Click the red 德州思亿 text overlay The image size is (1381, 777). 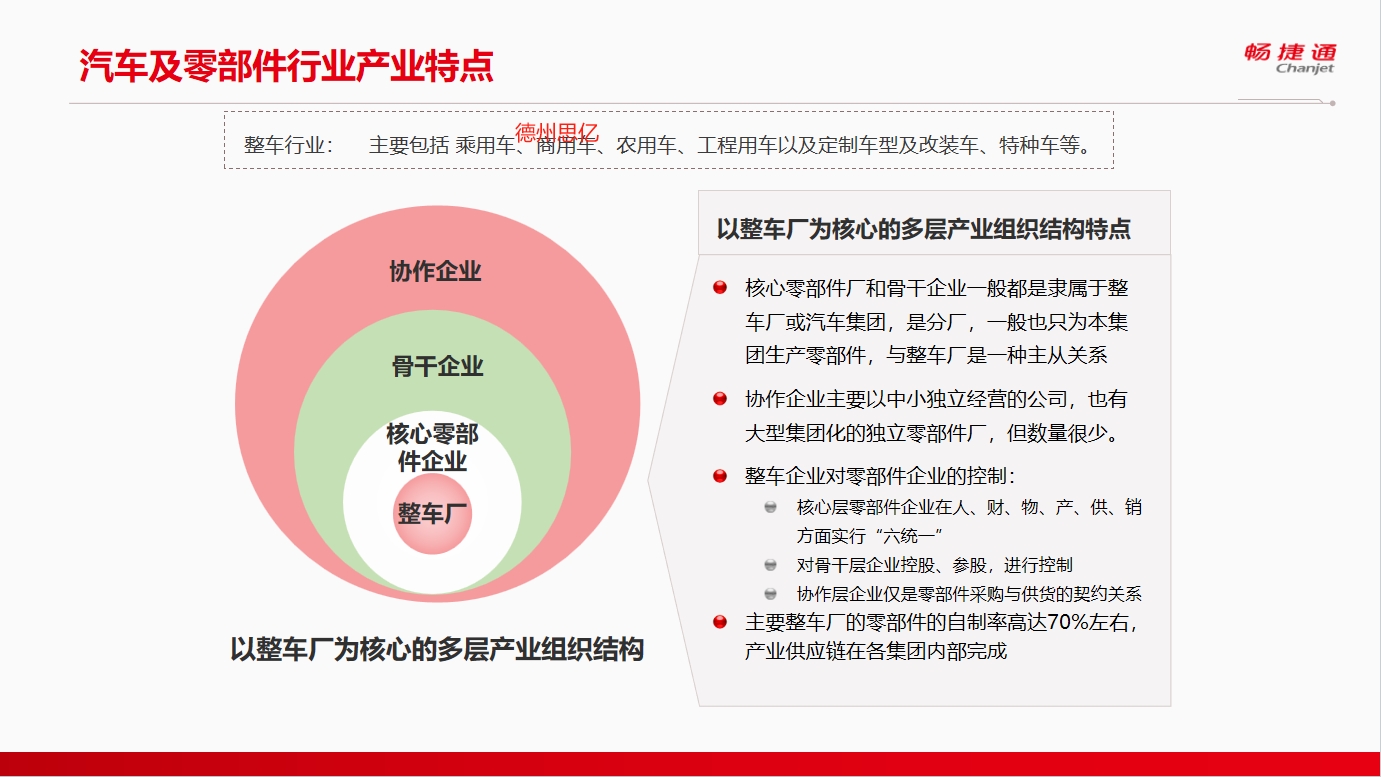click(556, 133)
